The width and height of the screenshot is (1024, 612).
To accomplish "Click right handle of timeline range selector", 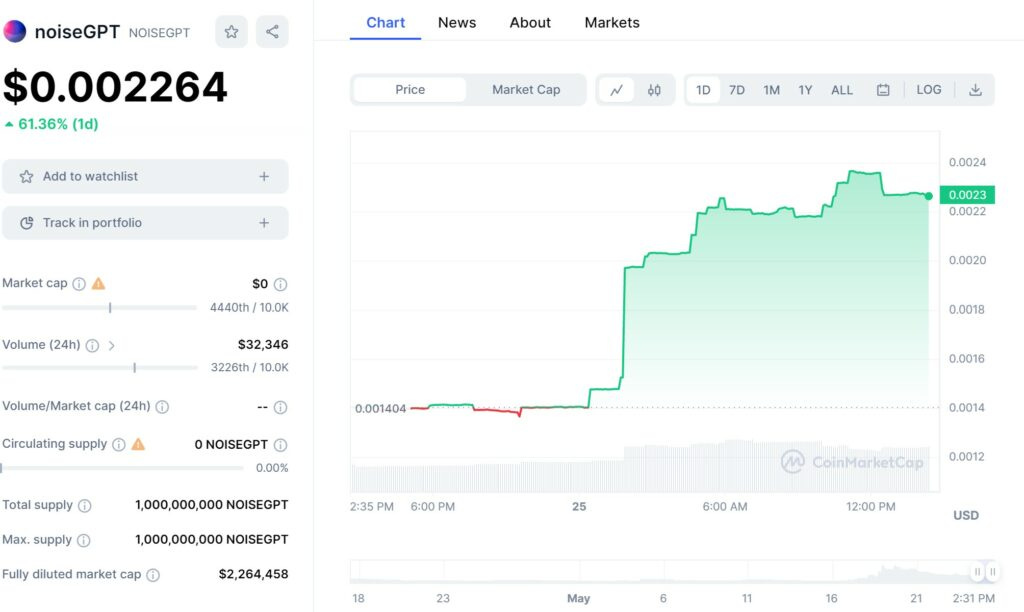I will tap(993, 572).
